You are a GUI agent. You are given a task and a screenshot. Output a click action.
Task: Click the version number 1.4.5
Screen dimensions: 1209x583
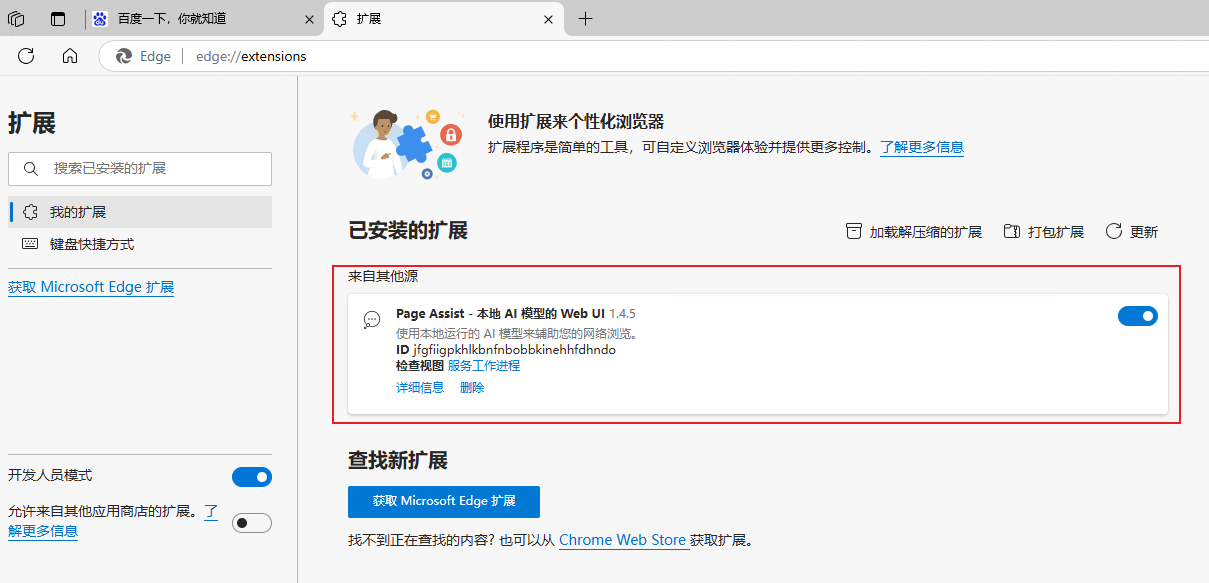coord(622,314)
